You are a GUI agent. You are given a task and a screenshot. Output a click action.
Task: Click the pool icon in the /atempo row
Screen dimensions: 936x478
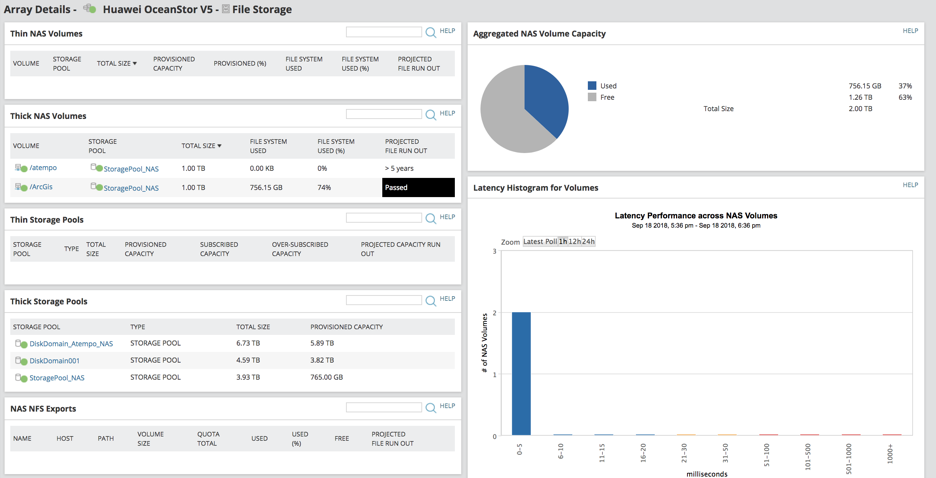click(96, 168)
